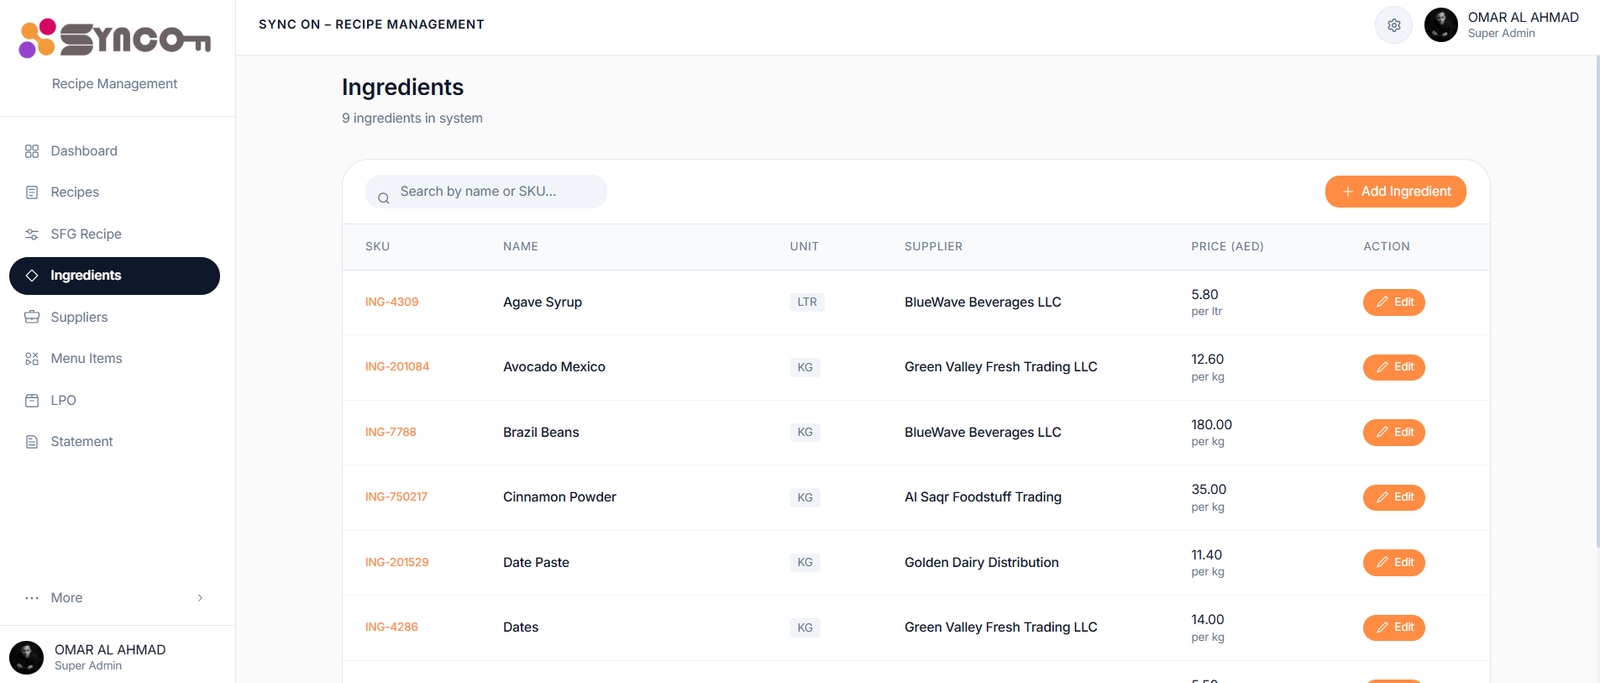
Task: Click the Add Ingredient button
Action: [x=1395, y=191]
